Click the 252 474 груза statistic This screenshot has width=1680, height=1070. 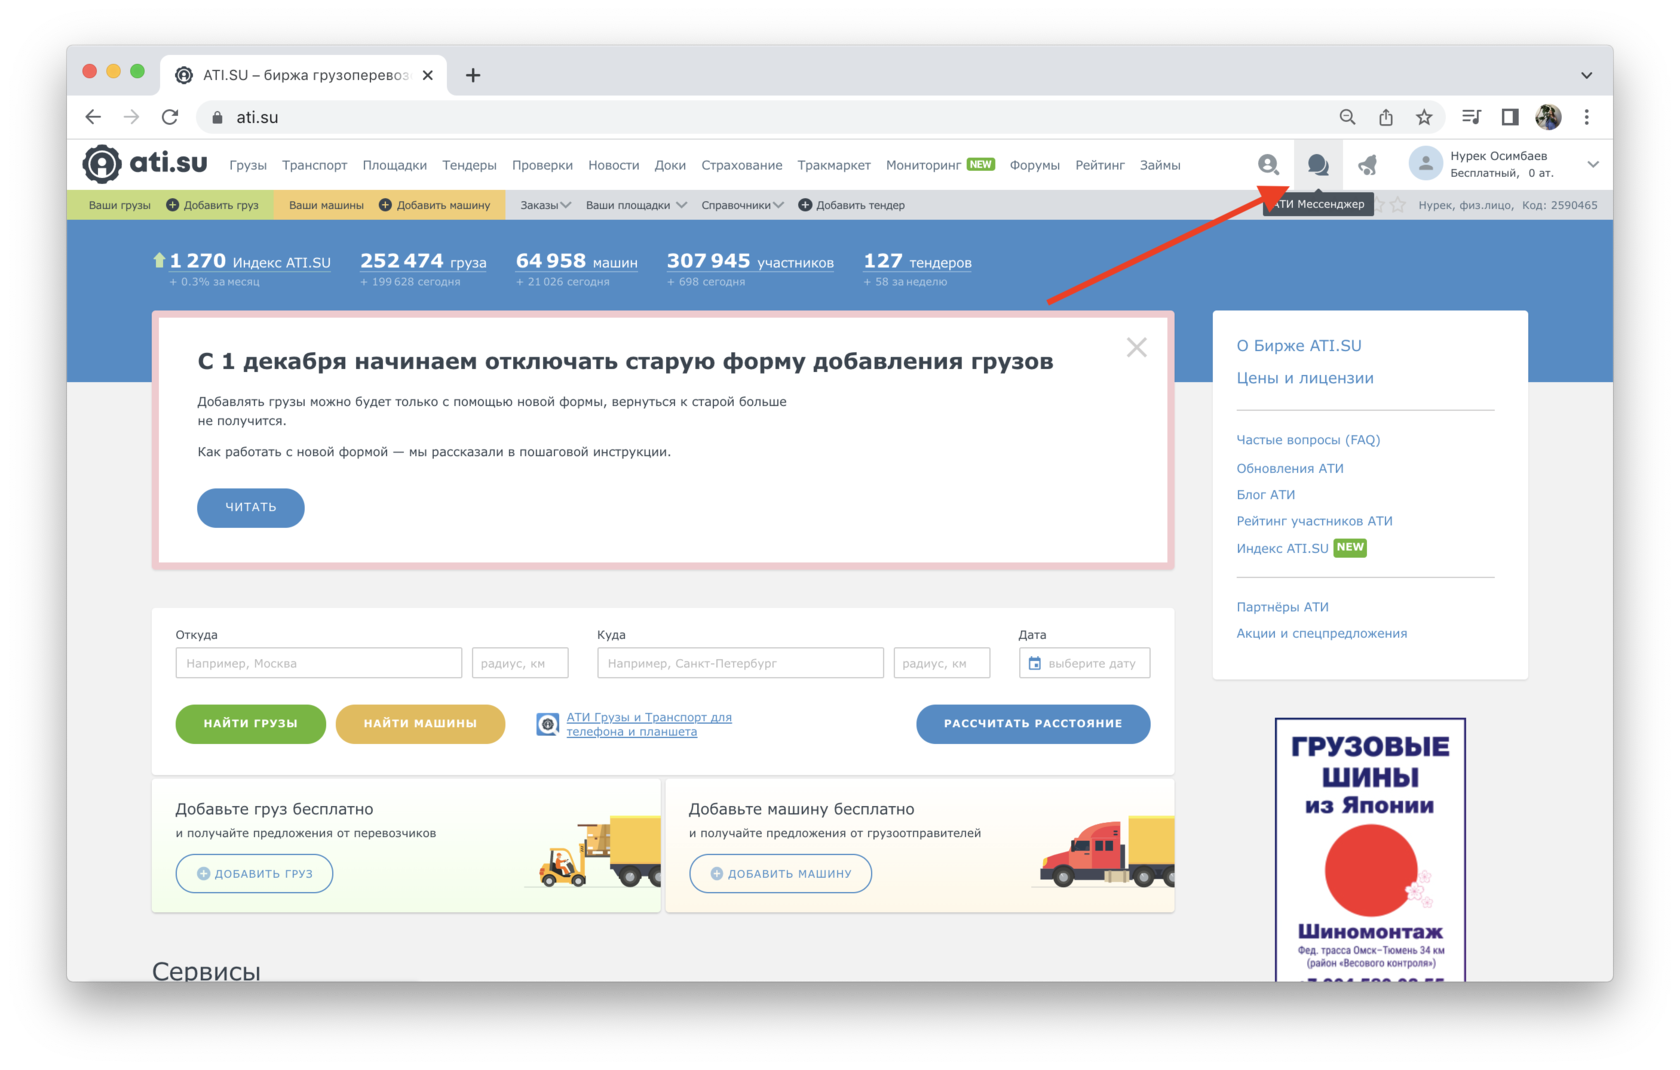point(423,261)
